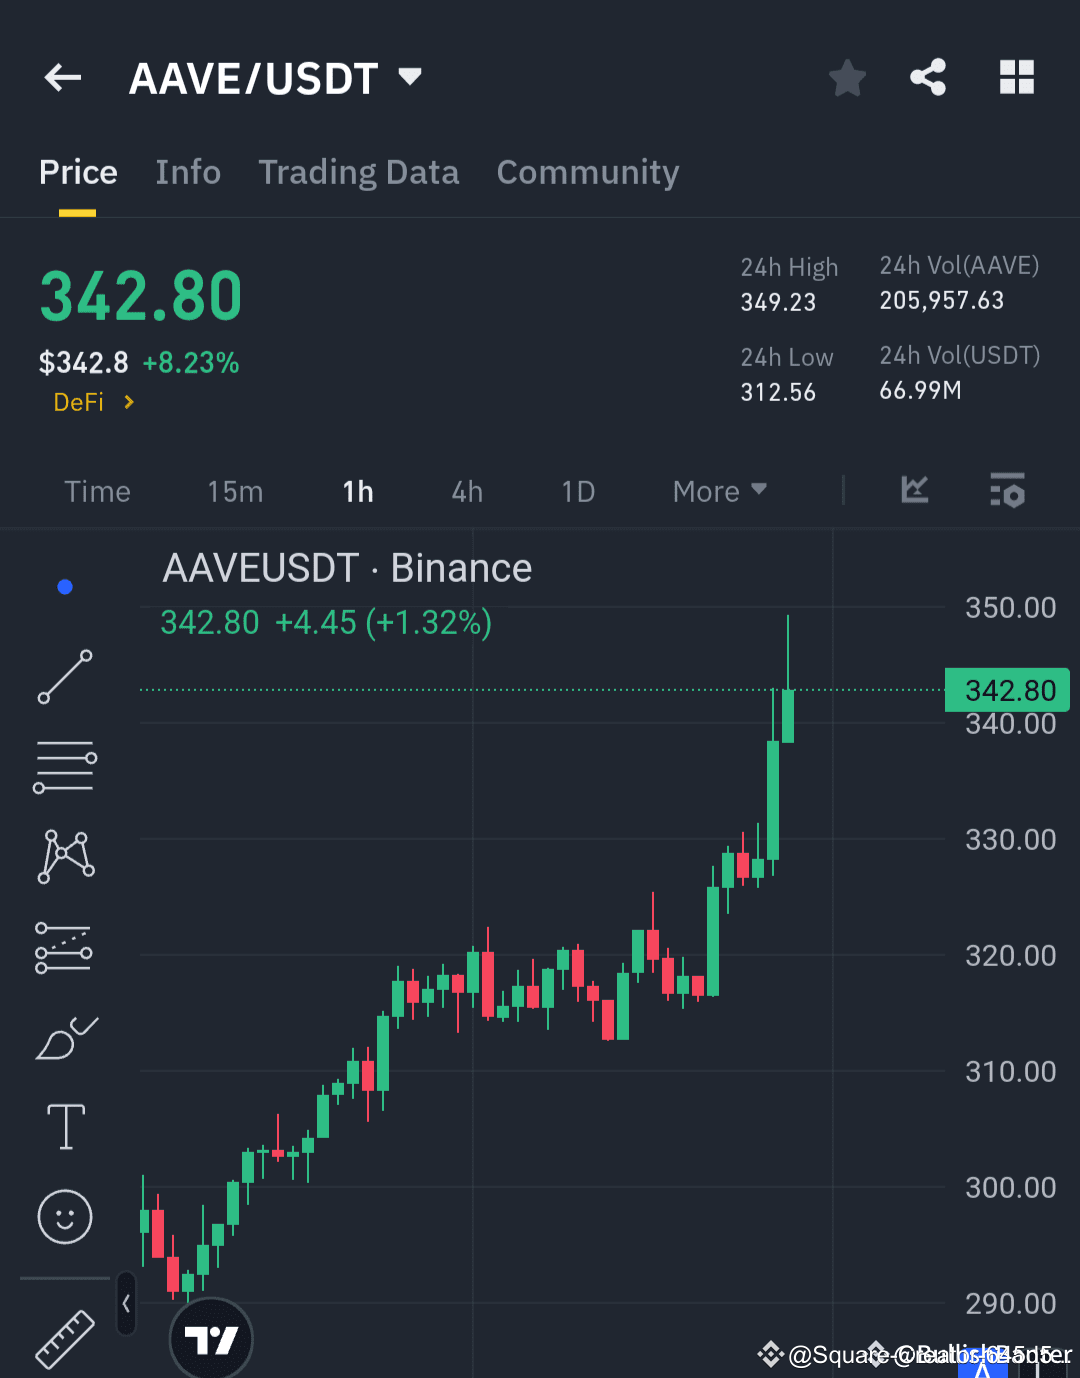Image resolution: width=1080 pixels, height=1378 pixels.
Task: Open the emoji sticker tool
Action: pyautogui.click(x=64, y=1218)
